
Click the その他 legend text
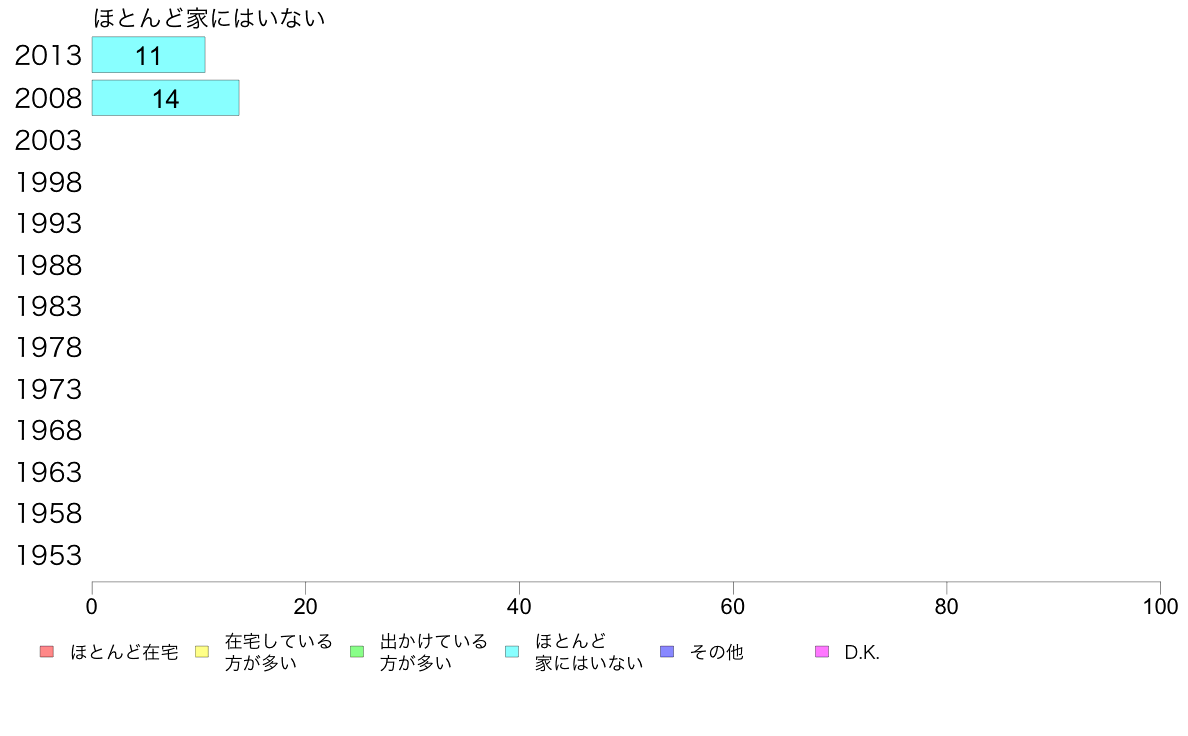pyautogui.click(x=717, y=652)
